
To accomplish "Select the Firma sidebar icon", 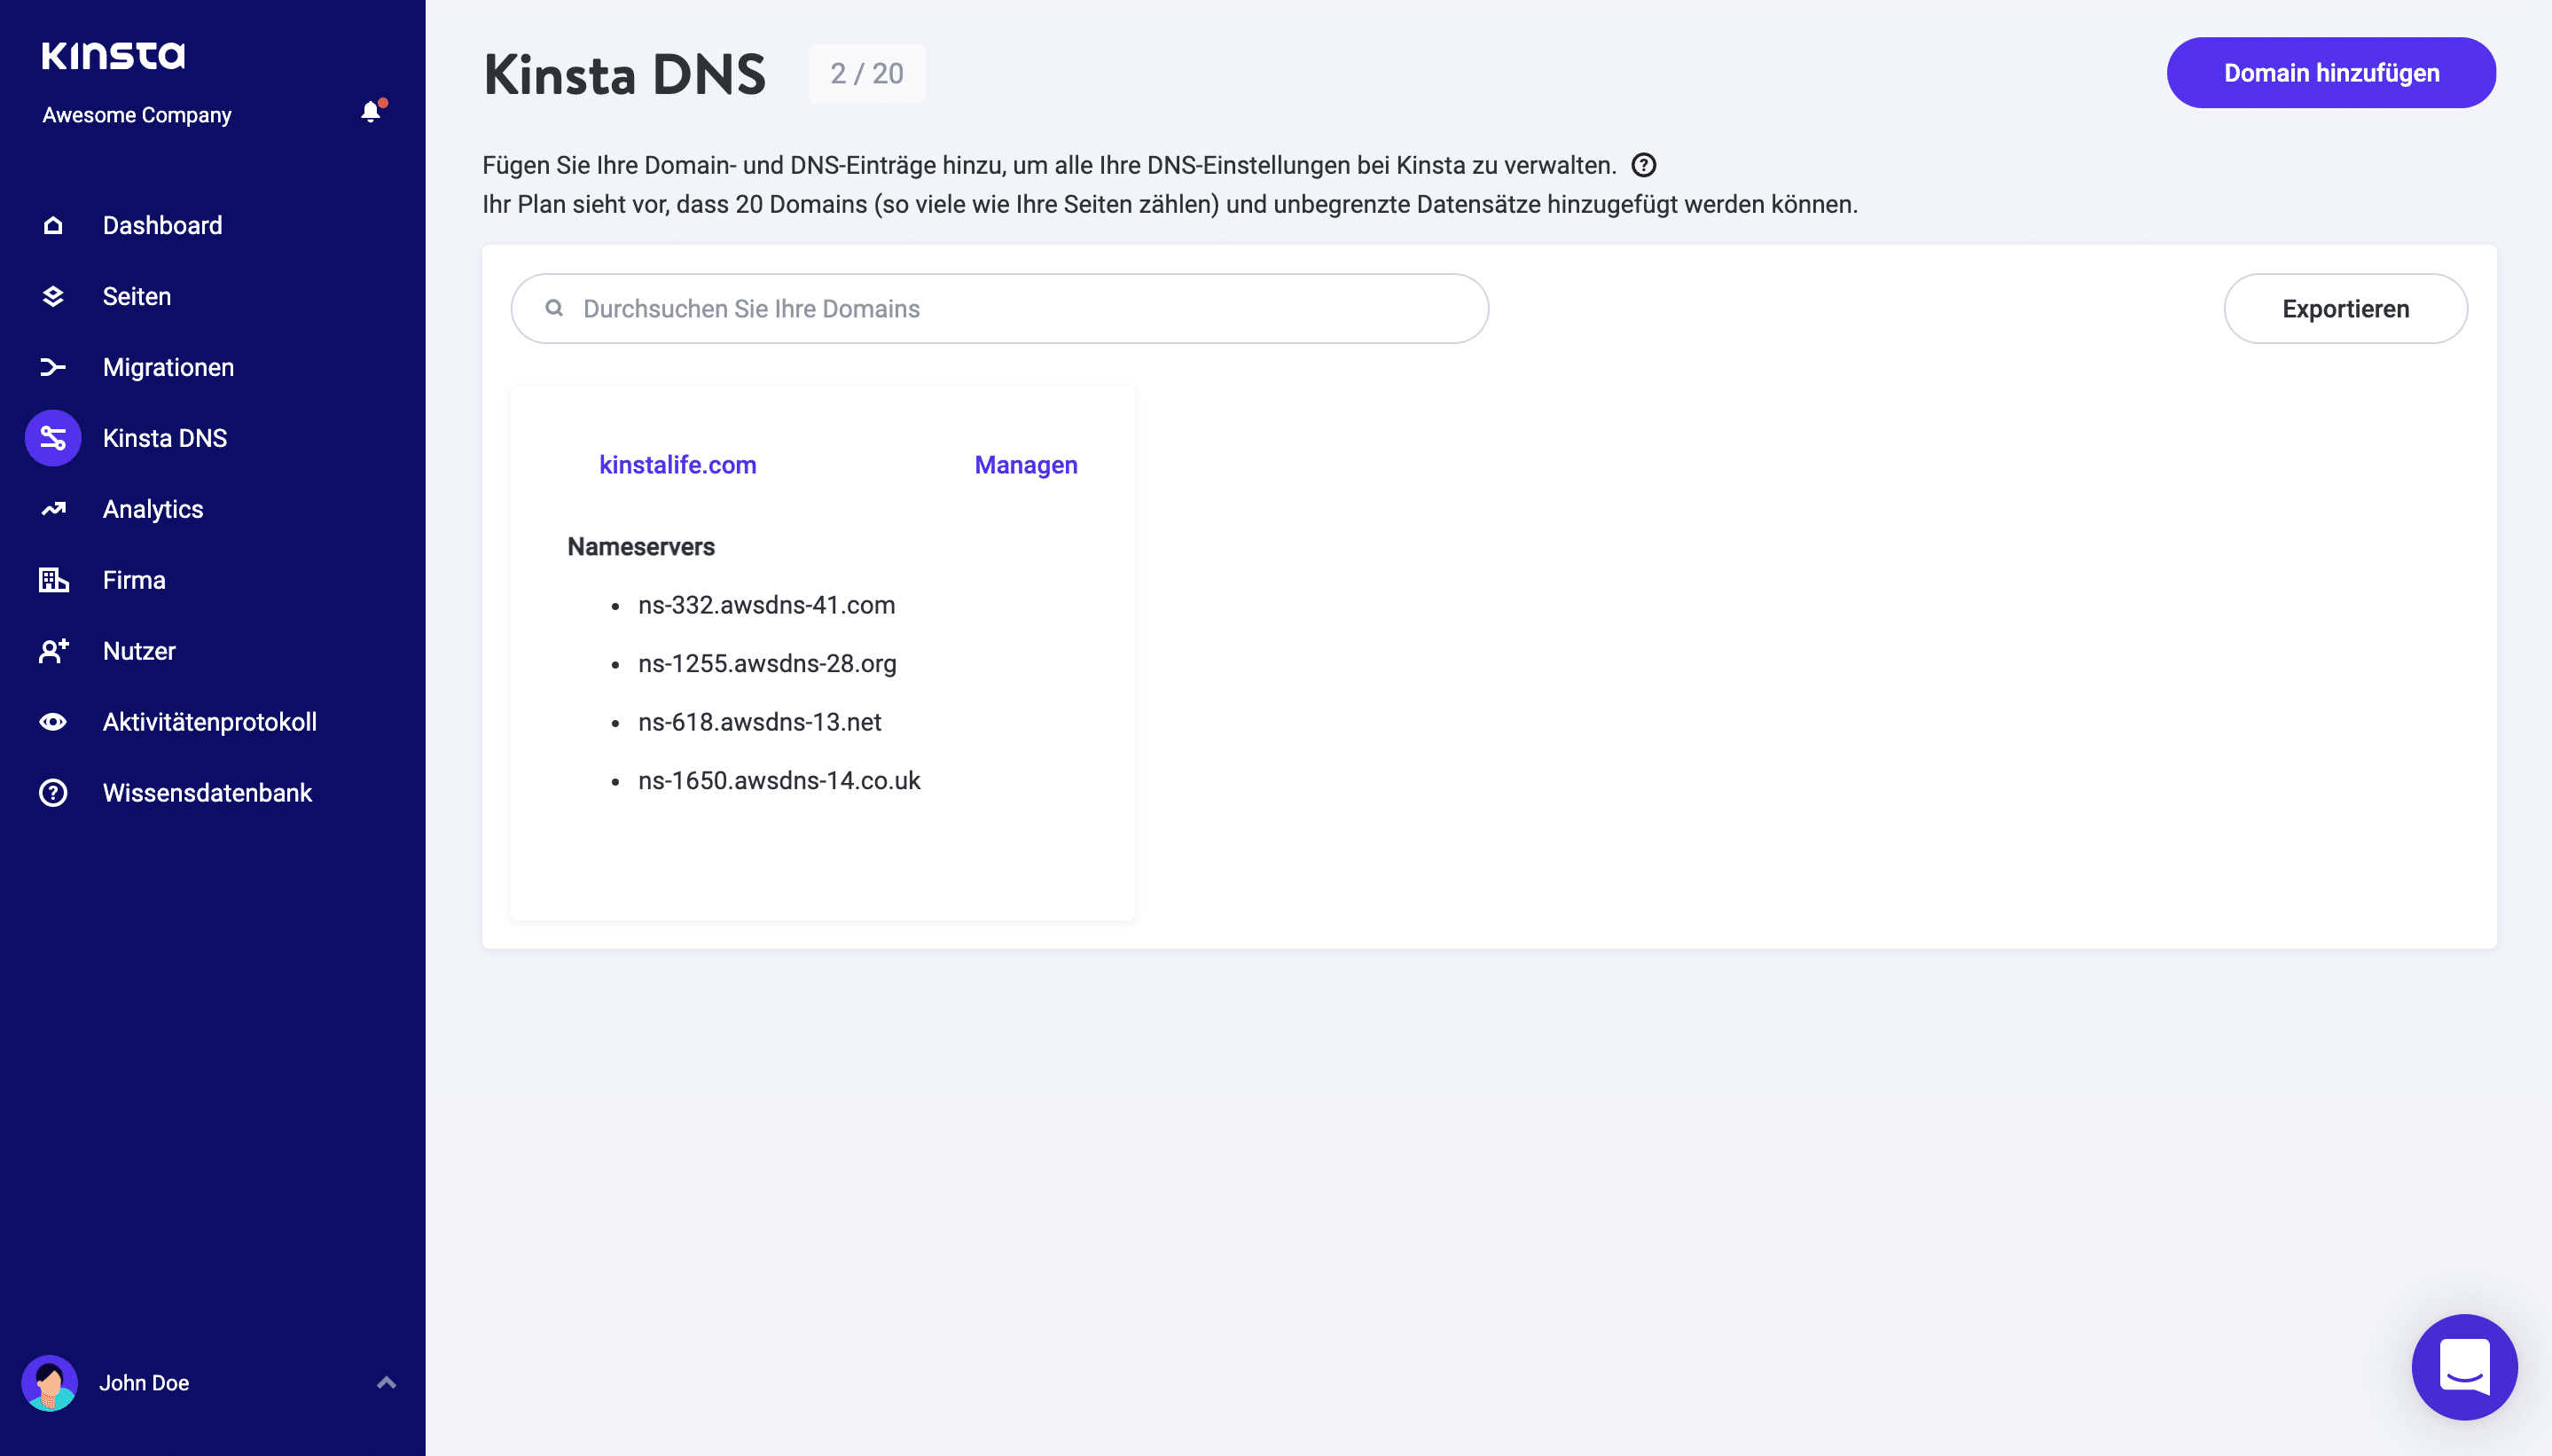I will [x=52, y=579].
